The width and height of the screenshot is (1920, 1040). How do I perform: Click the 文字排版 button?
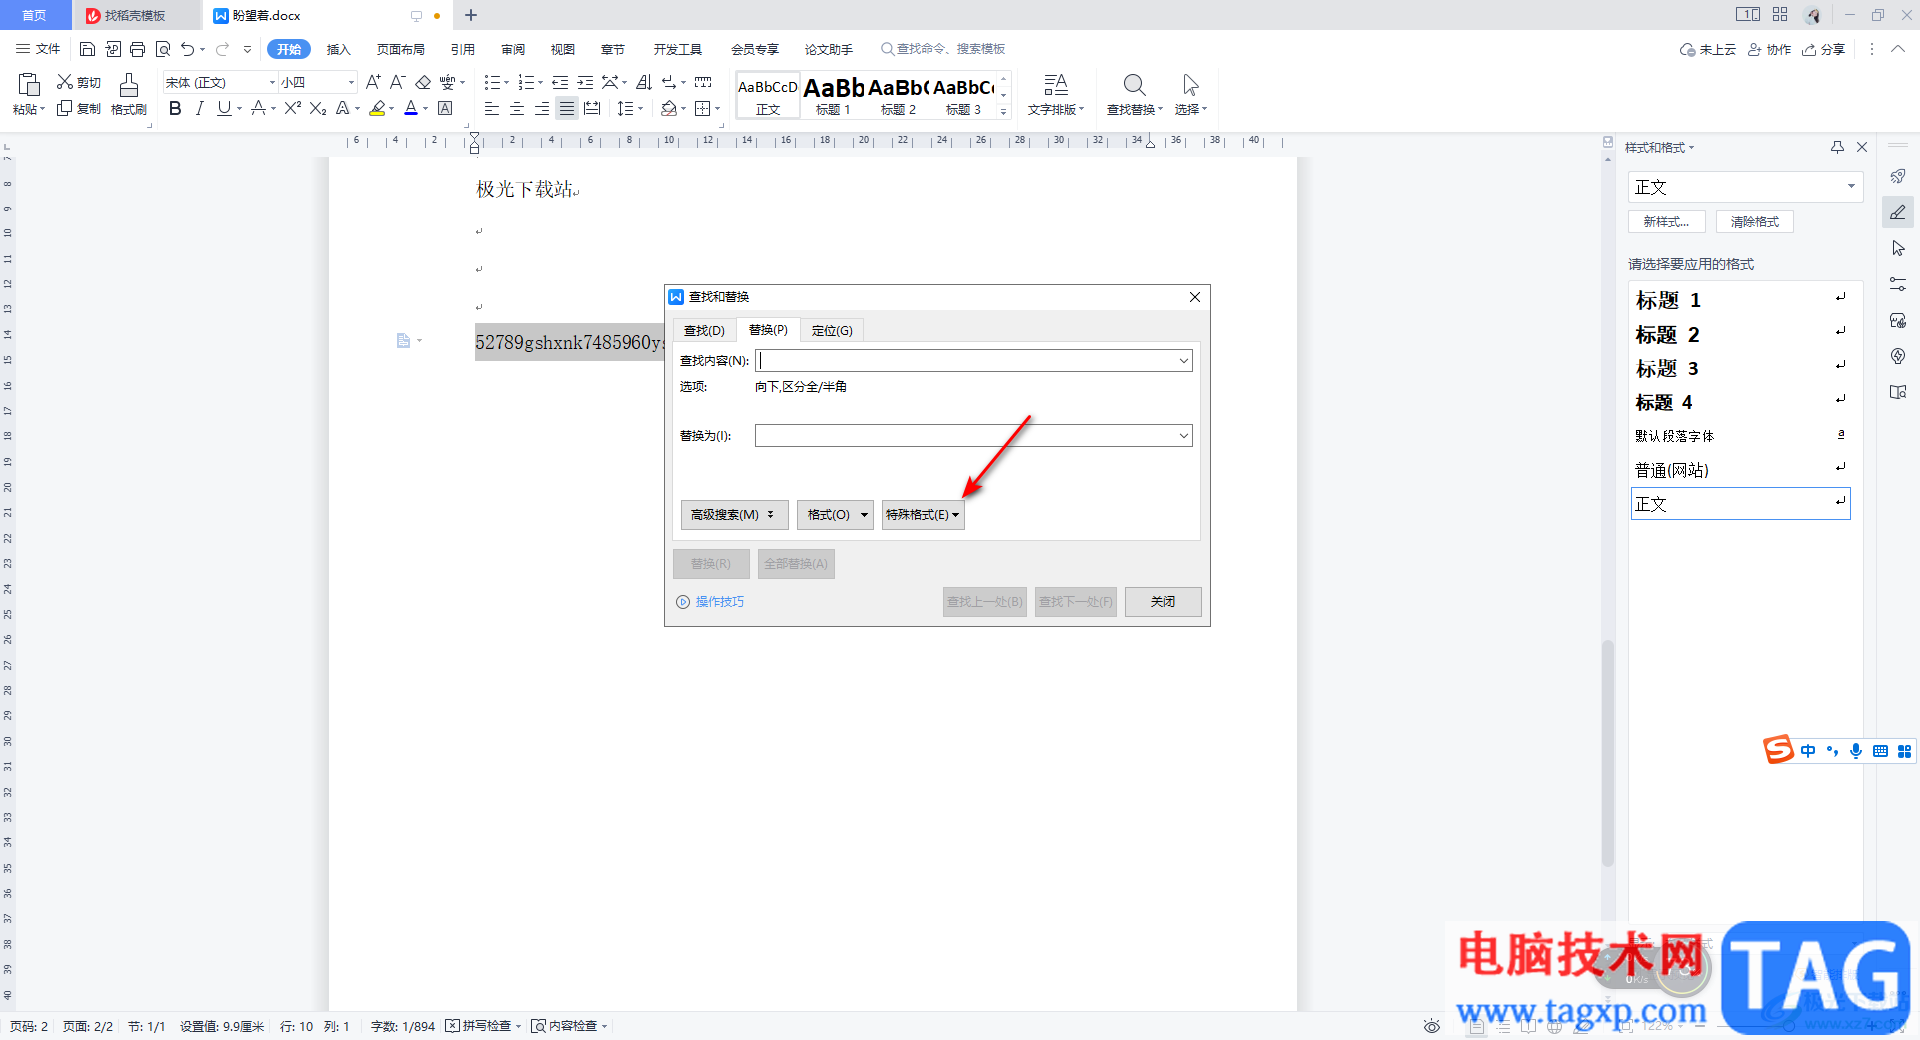click(1055, 94)
